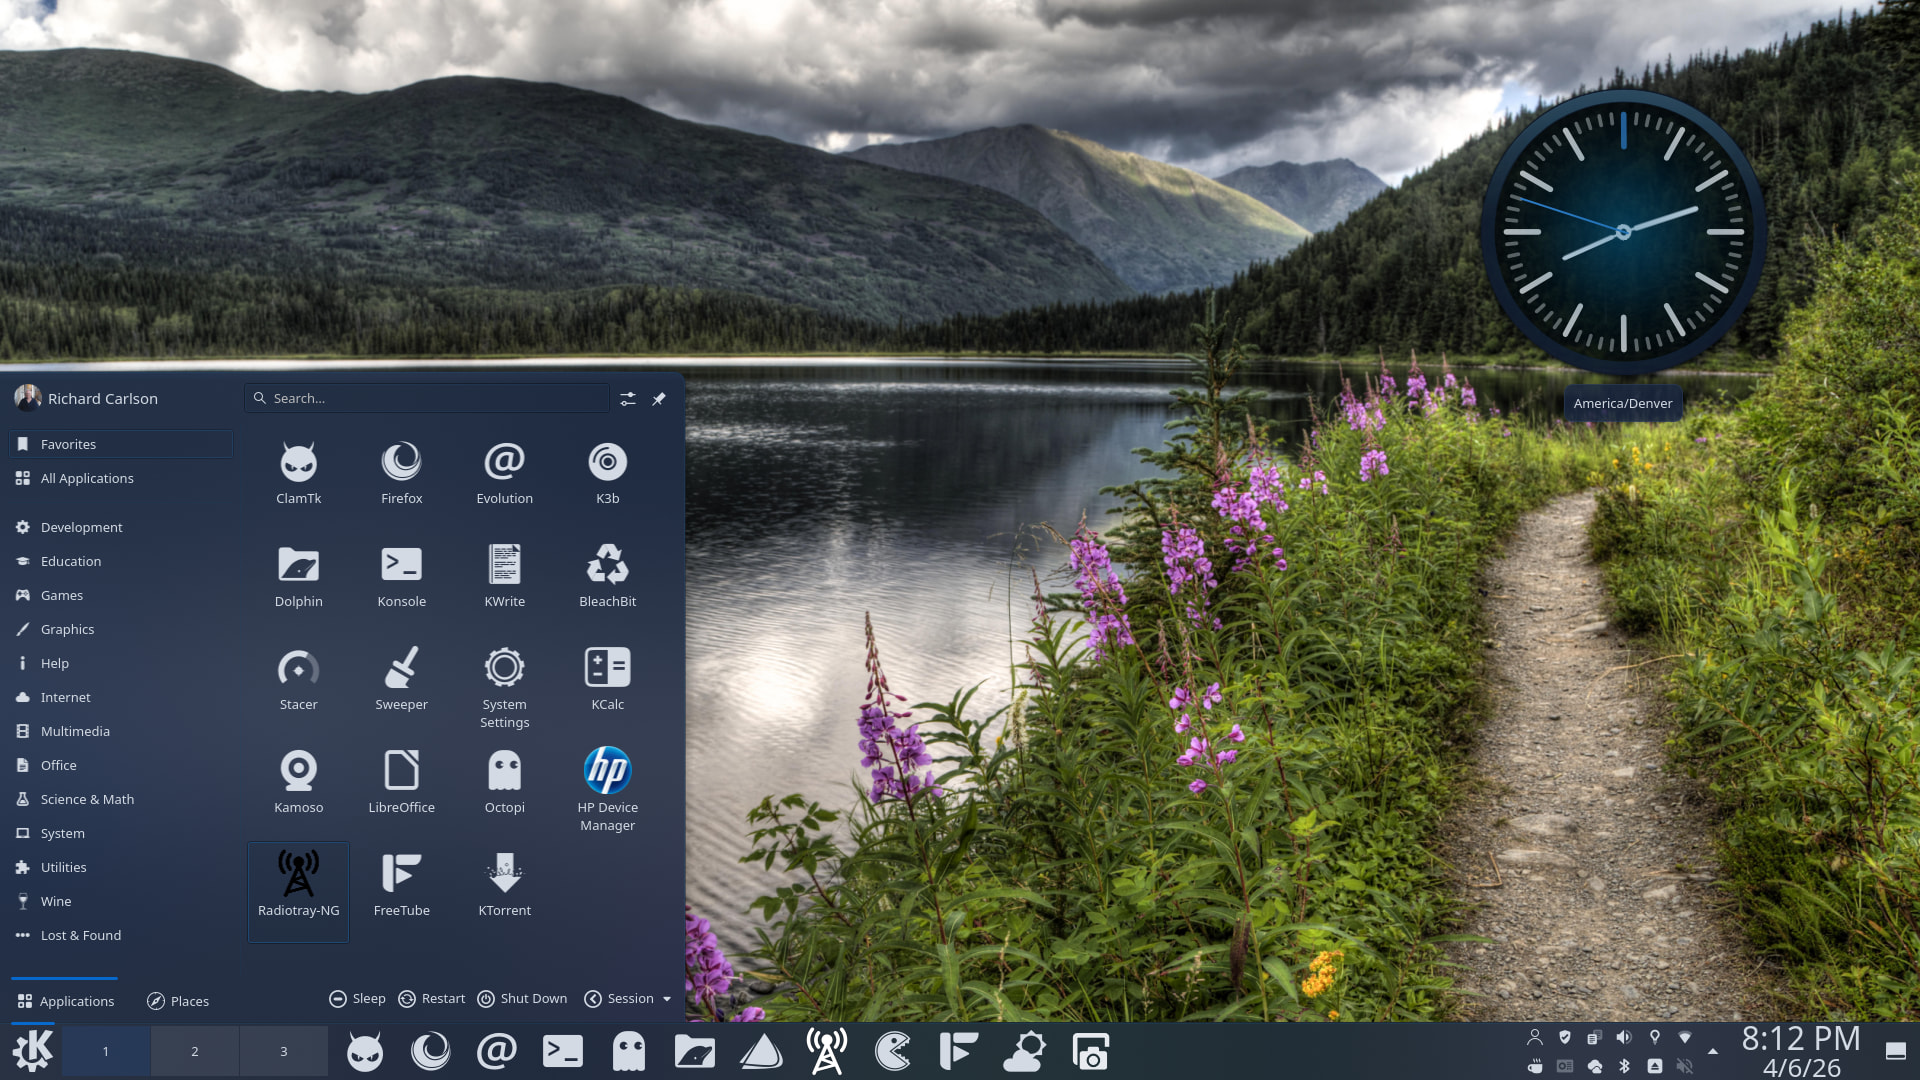Select the Multimedia category

(x=75, y=731)
